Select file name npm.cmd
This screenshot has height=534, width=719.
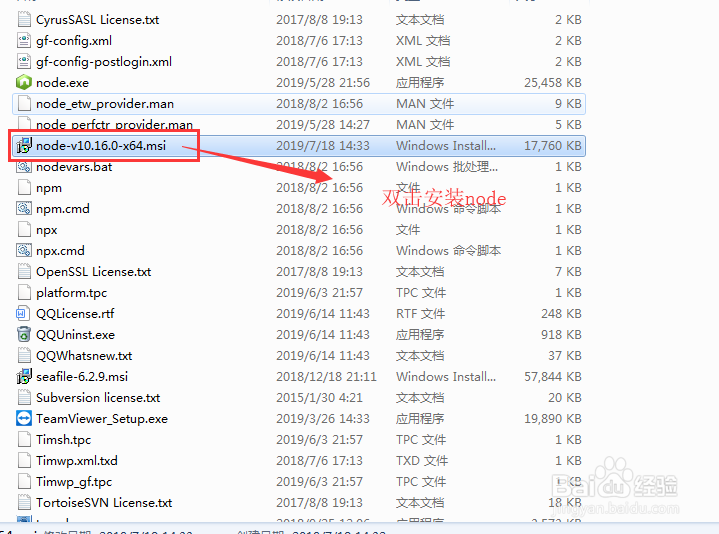[x=63, y=209]
